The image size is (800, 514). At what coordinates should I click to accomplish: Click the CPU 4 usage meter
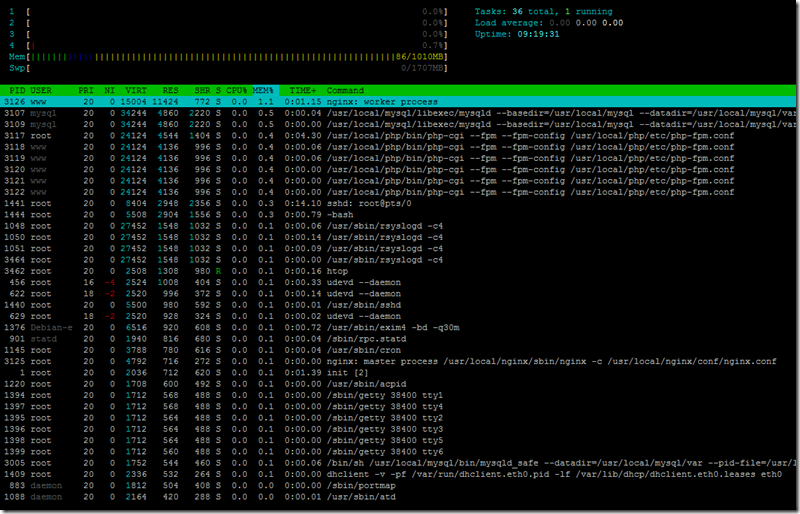[x=228, y=45]
